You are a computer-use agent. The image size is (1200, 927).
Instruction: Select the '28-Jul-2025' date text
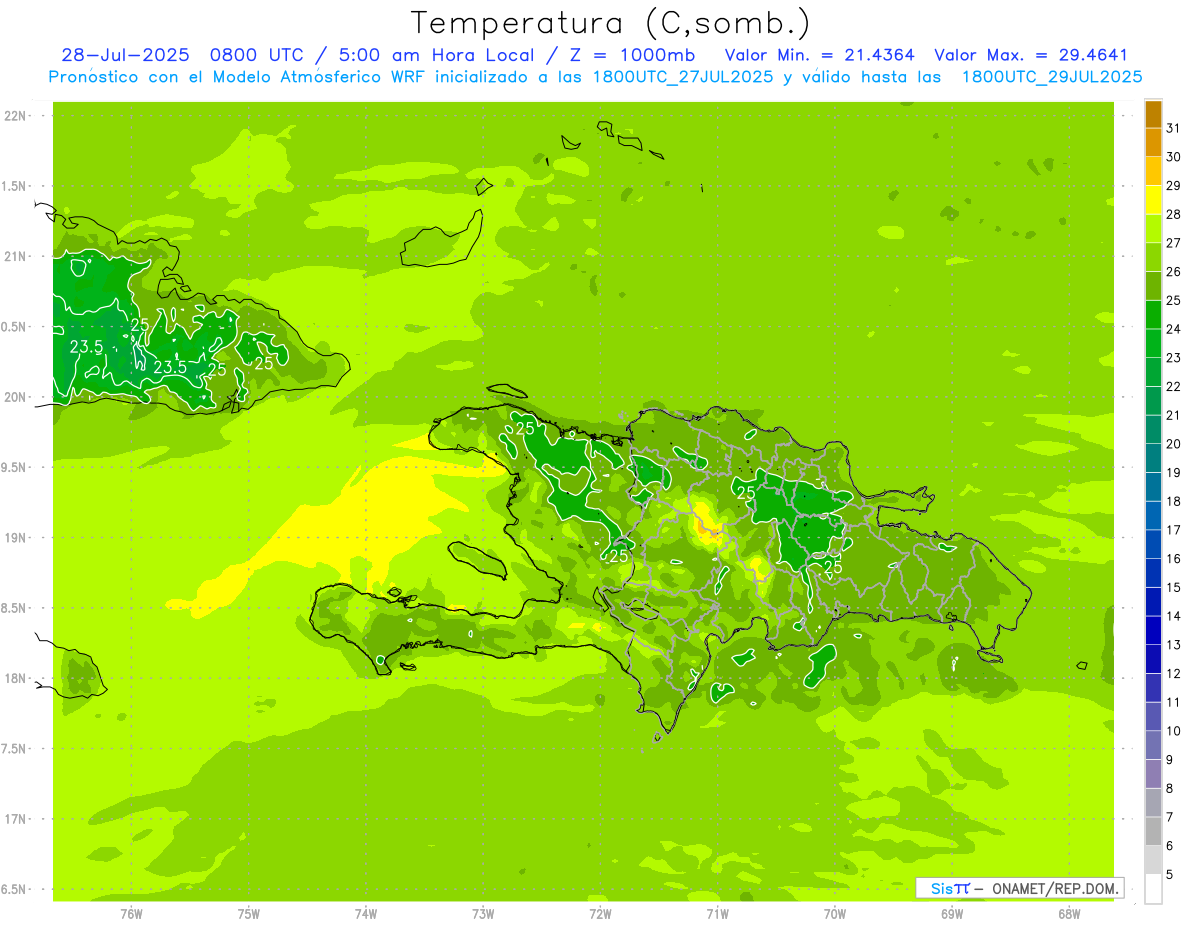(x=125, y=55)
